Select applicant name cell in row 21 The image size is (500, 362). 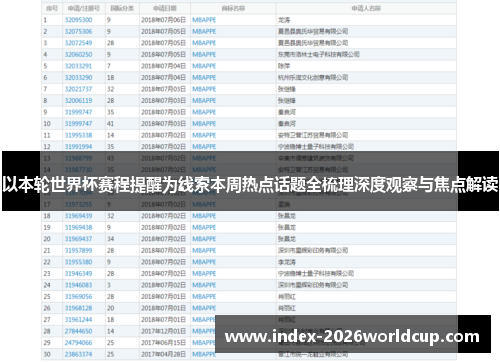click(x=366, y=251)
